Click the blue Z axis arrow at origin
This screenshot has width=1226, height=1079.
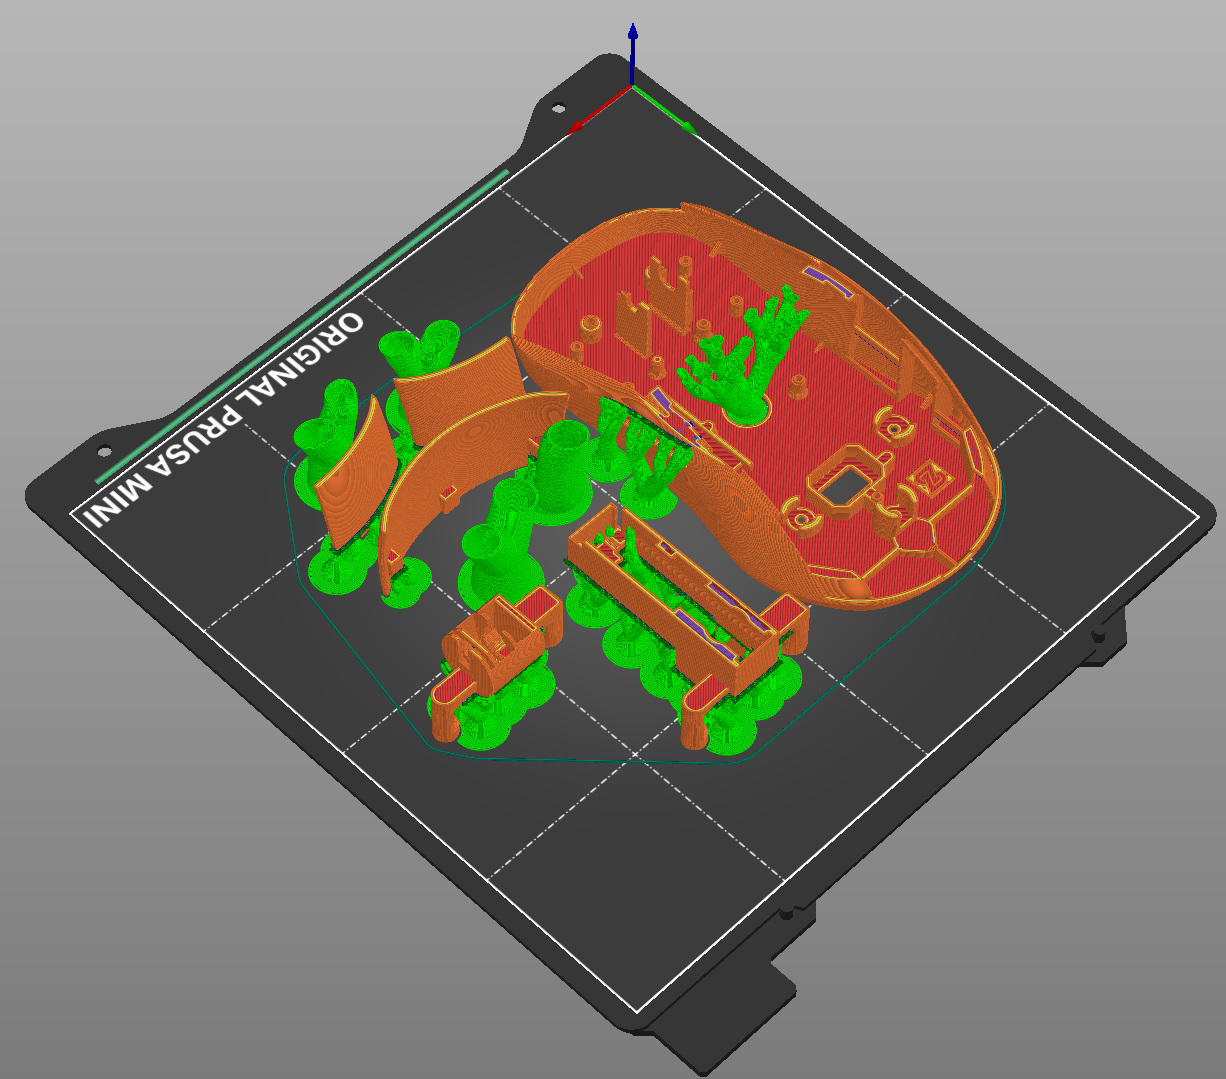coord(632,55)
